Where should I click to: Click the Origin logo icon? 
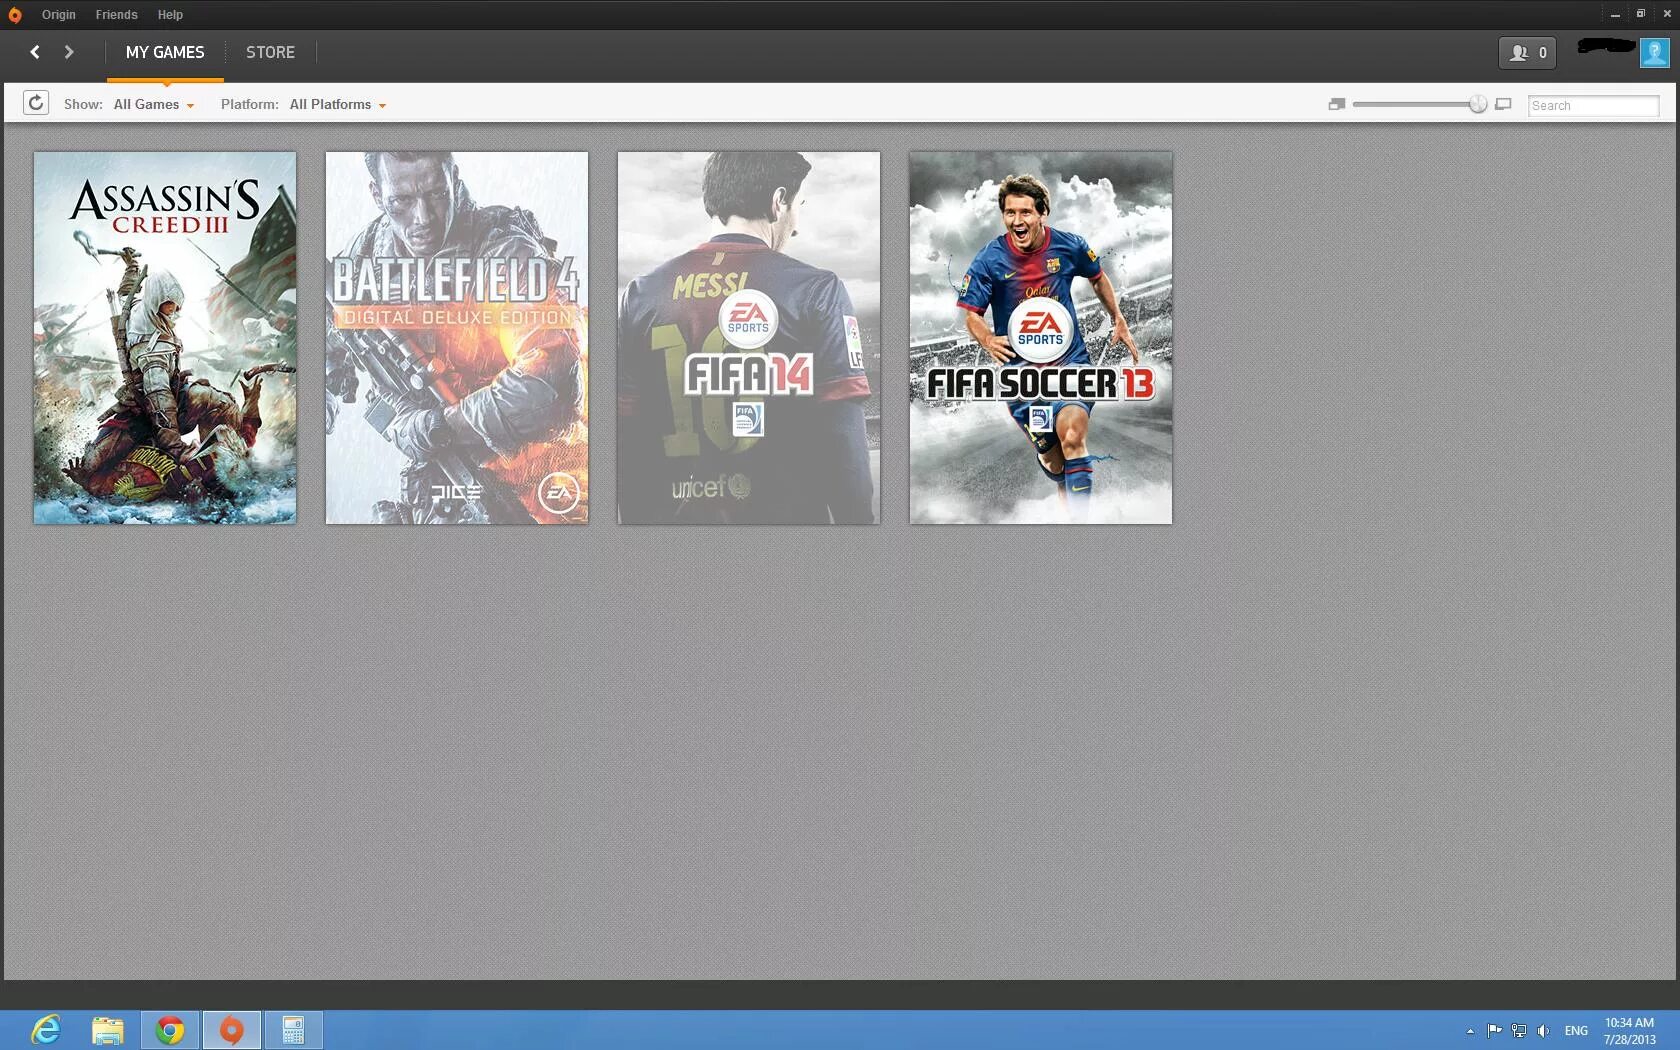tap(14, 15)
